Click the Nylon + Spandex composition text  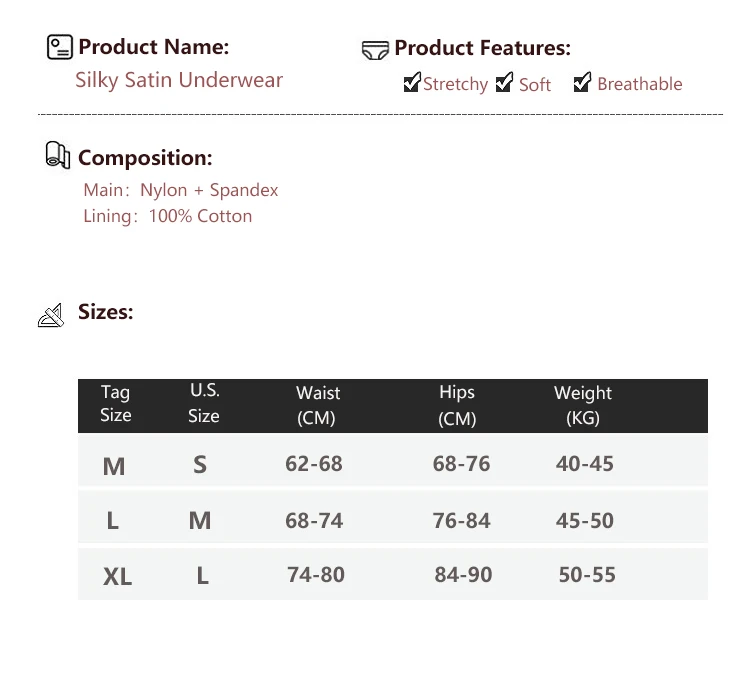tap(209, 190)
